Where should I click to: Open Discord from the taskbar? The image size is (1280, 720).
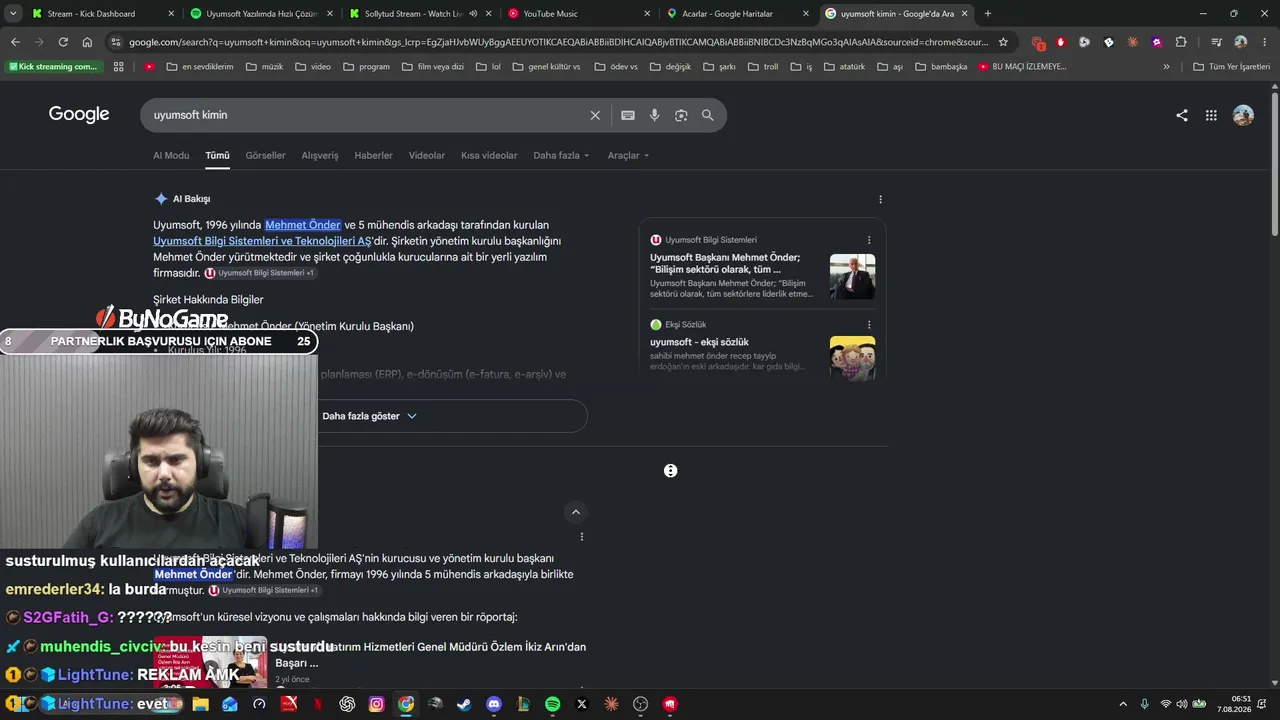click(x=493, y=704)
